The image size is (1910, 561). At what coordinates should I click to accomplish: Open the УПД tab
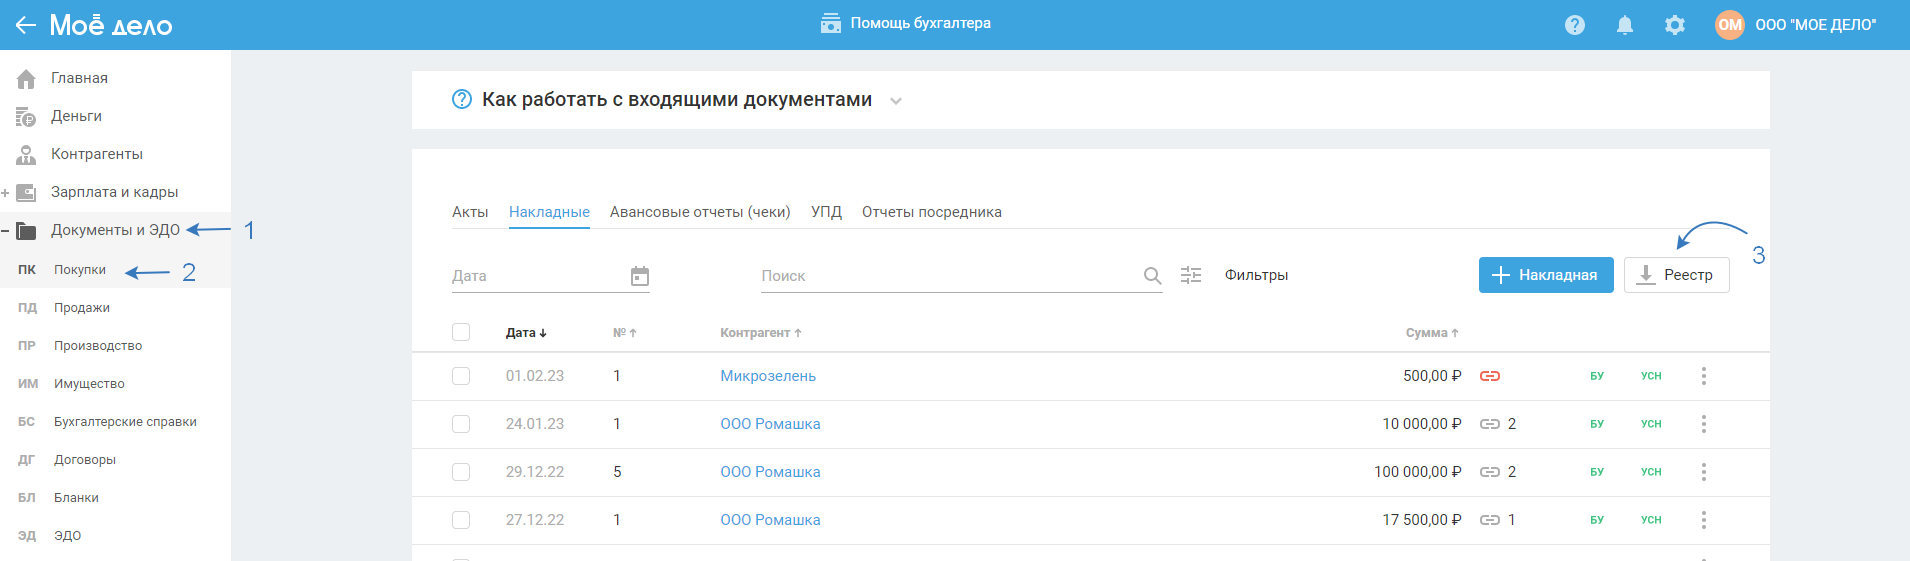pos(826,212)
